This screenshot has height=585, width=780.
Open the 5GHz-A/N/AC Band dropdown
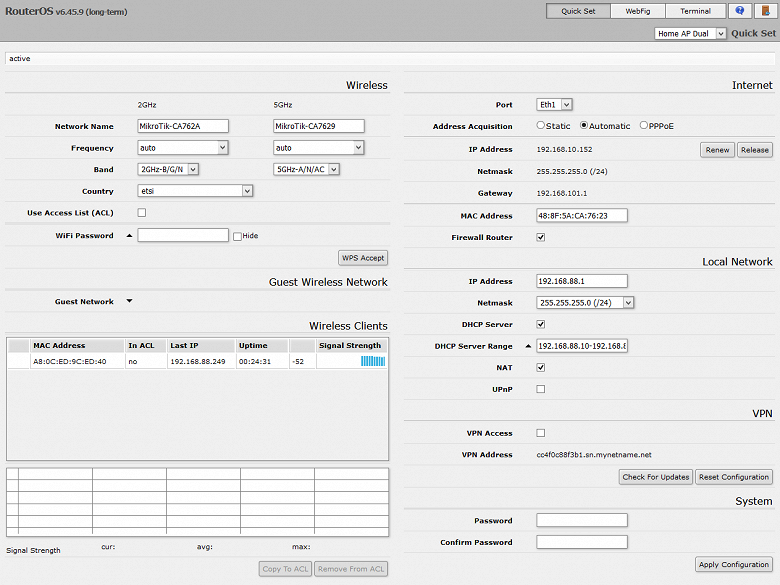[x=307, y=169]
